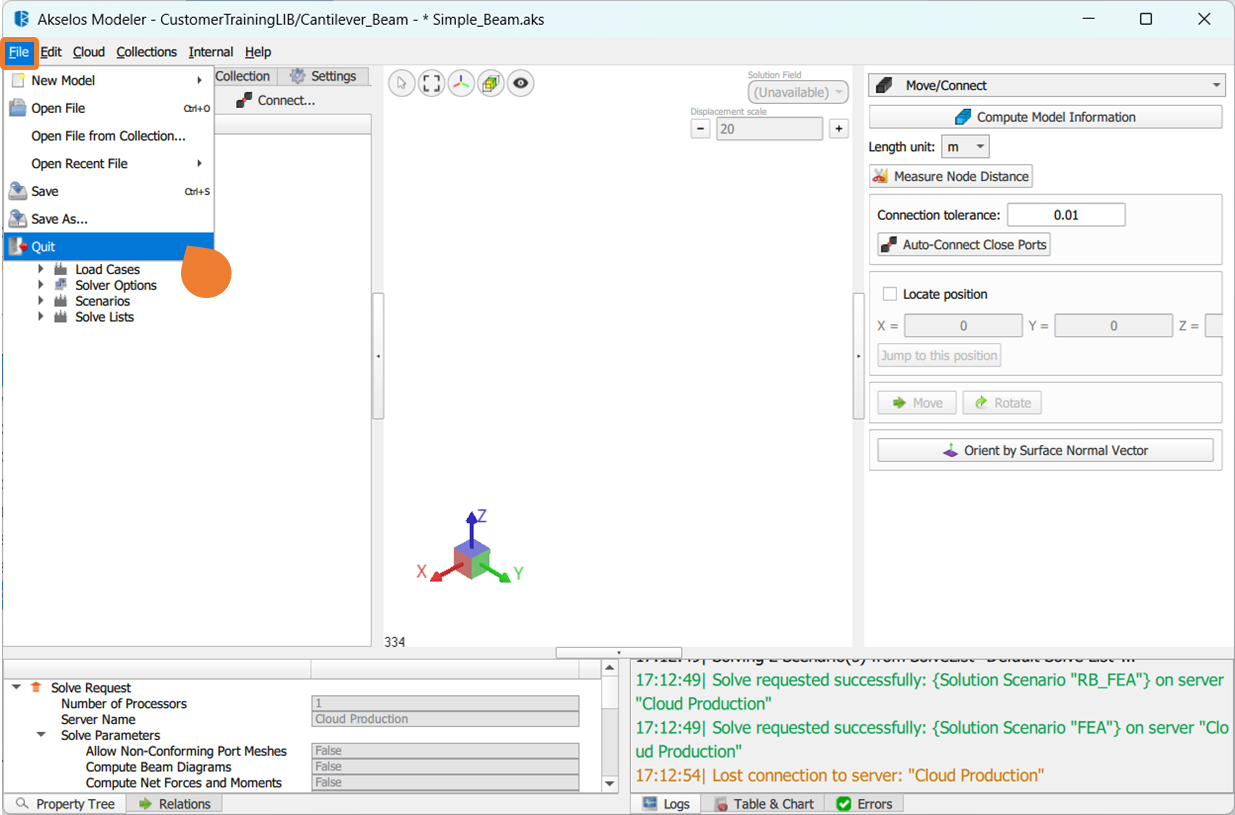This screenshot has height=815, width=1235.
Task: Open the Move/Connect mode dropdown
Action: [1046, 86]
